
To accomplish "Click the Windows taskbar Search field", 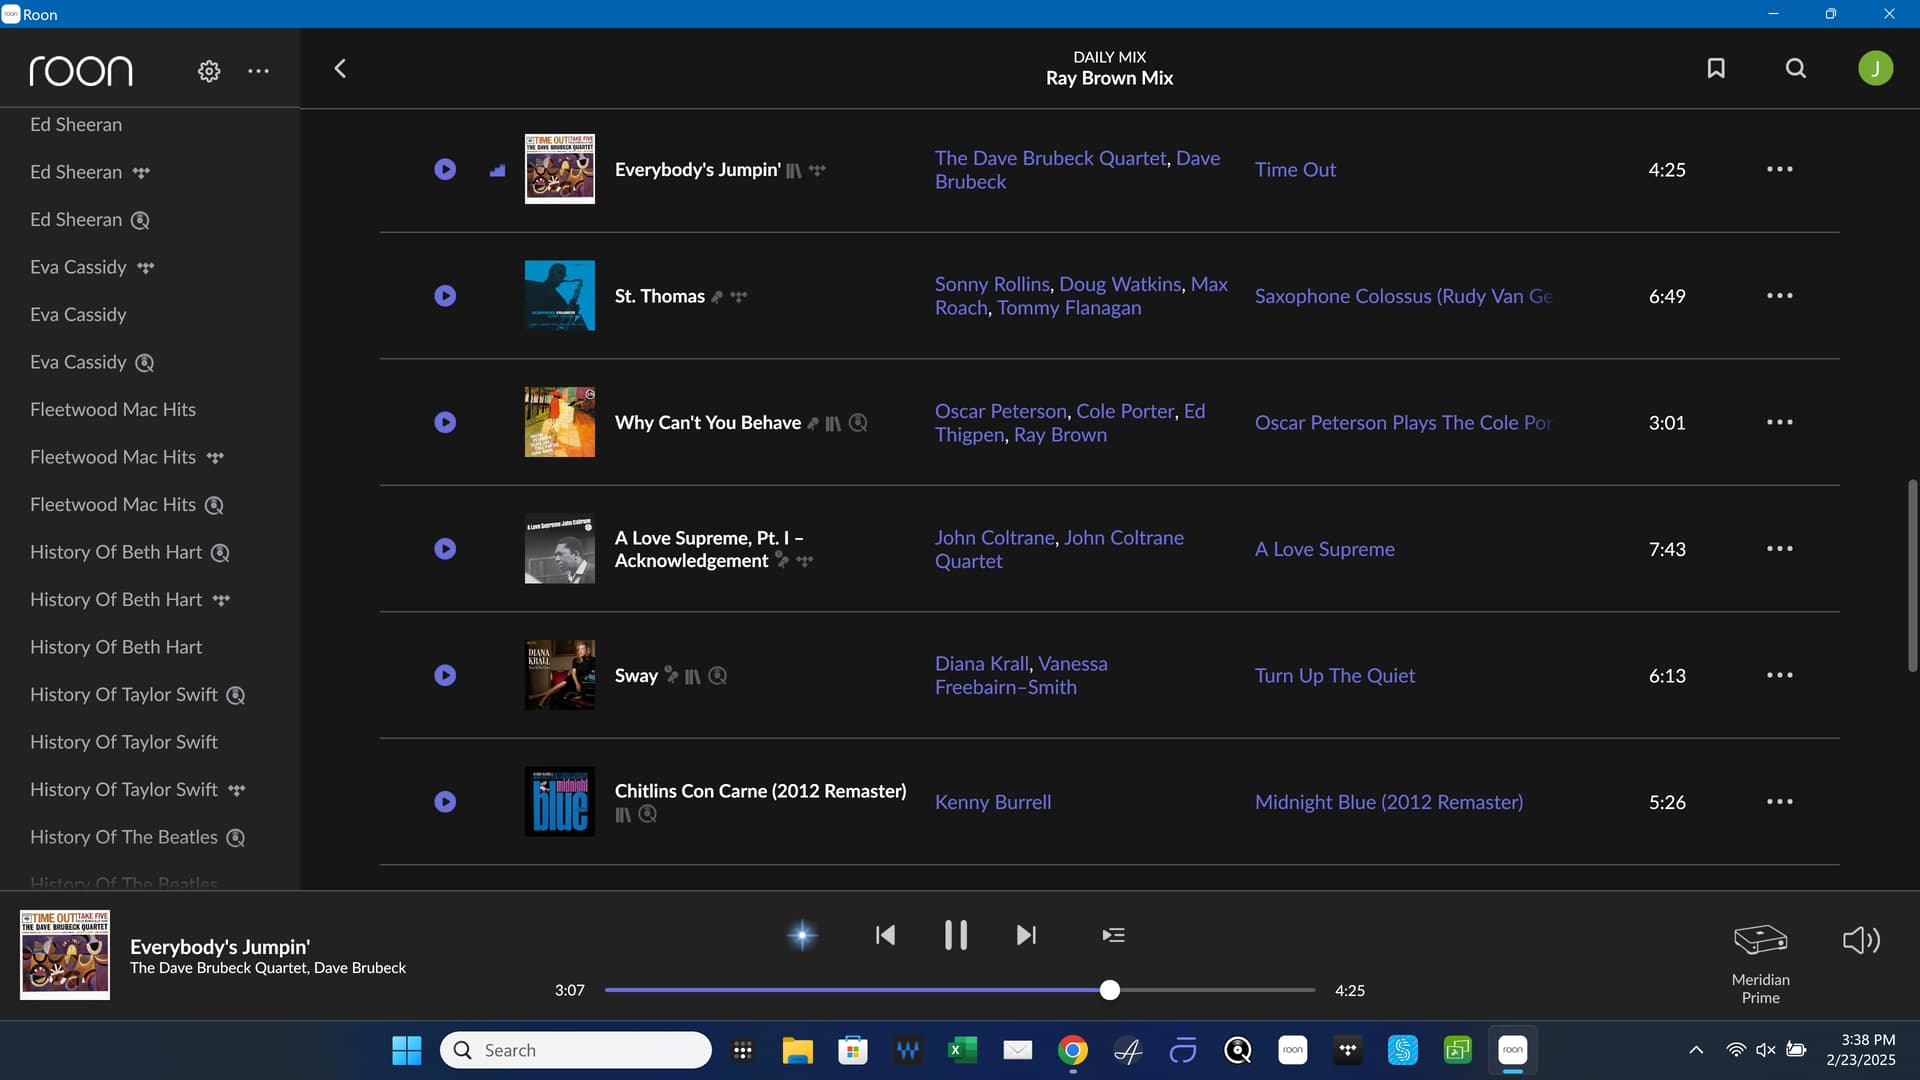I will pos(576,1050).
